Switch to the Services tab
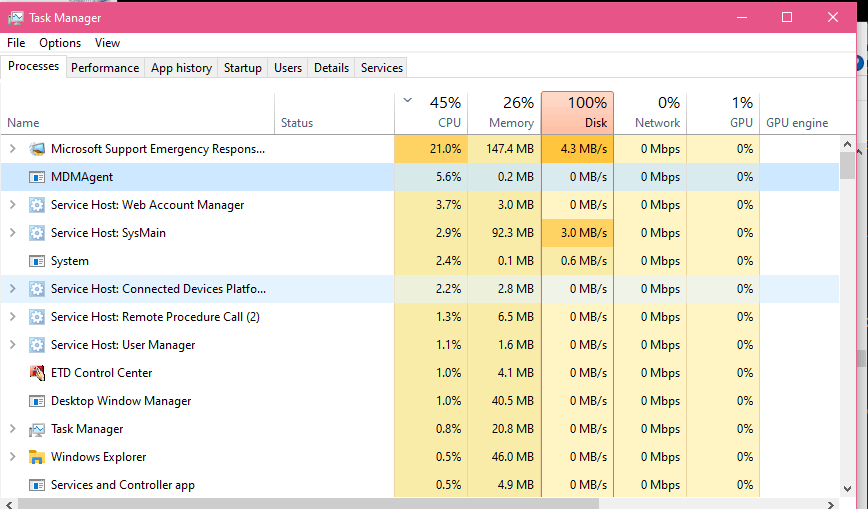 (381, 68)
